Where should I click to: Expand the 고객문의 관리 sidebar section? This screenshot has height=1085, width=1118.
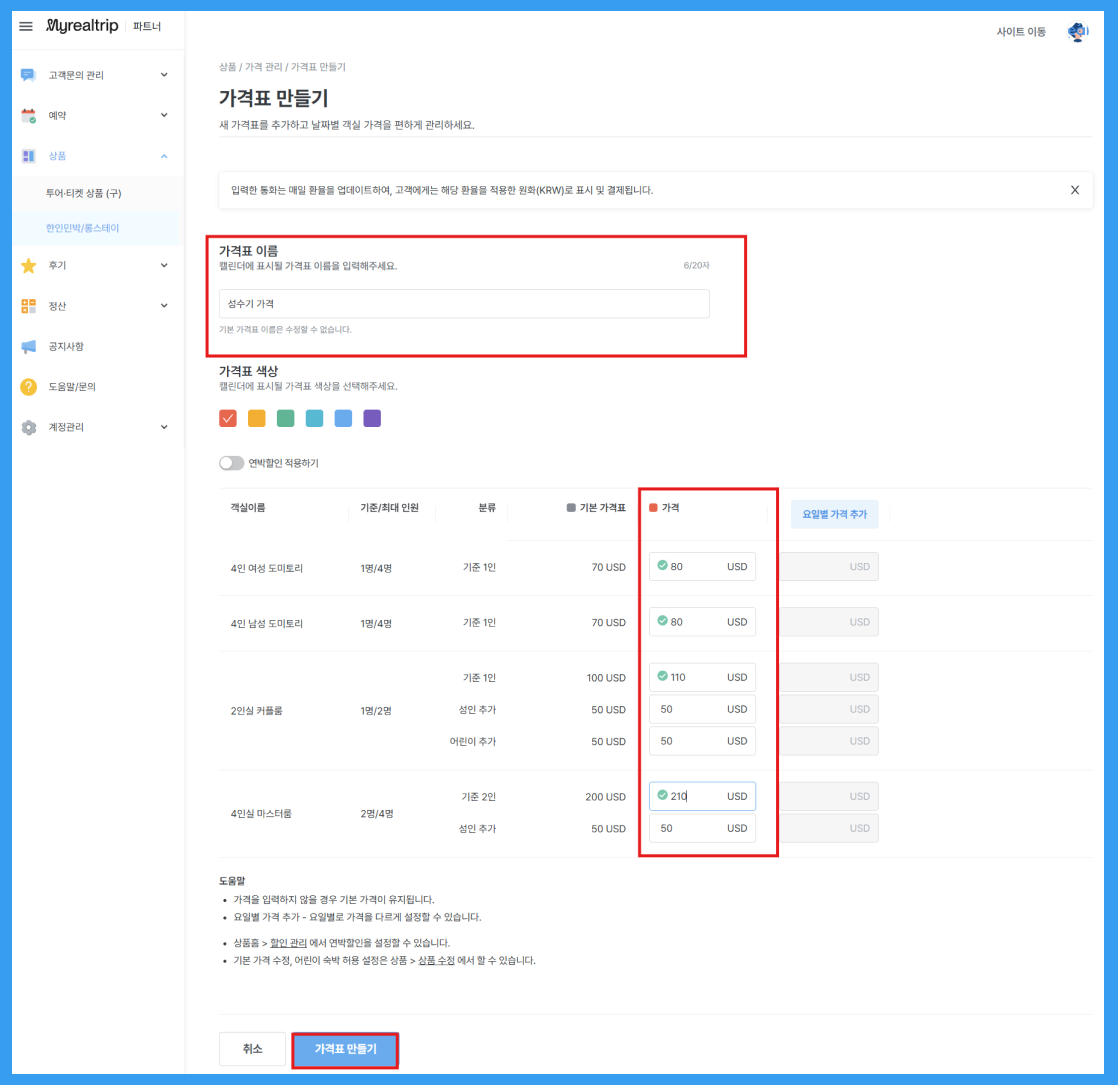pos(164,75)
